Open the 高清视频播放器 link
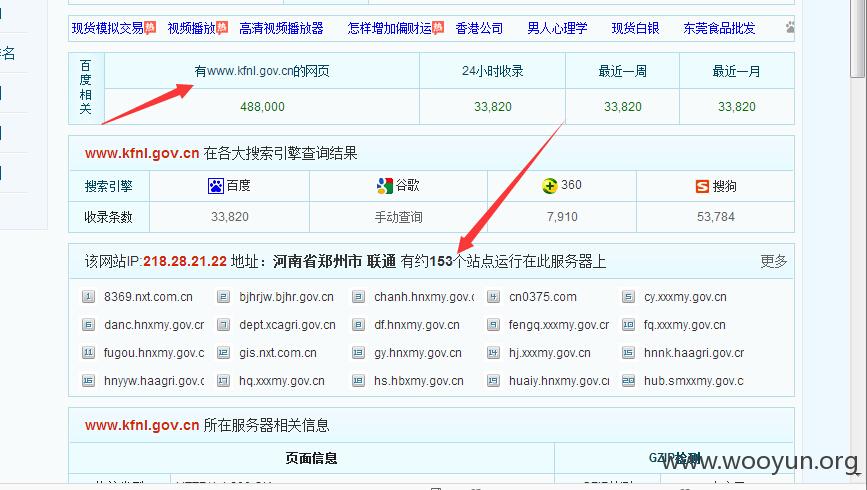 pos(281,28)
